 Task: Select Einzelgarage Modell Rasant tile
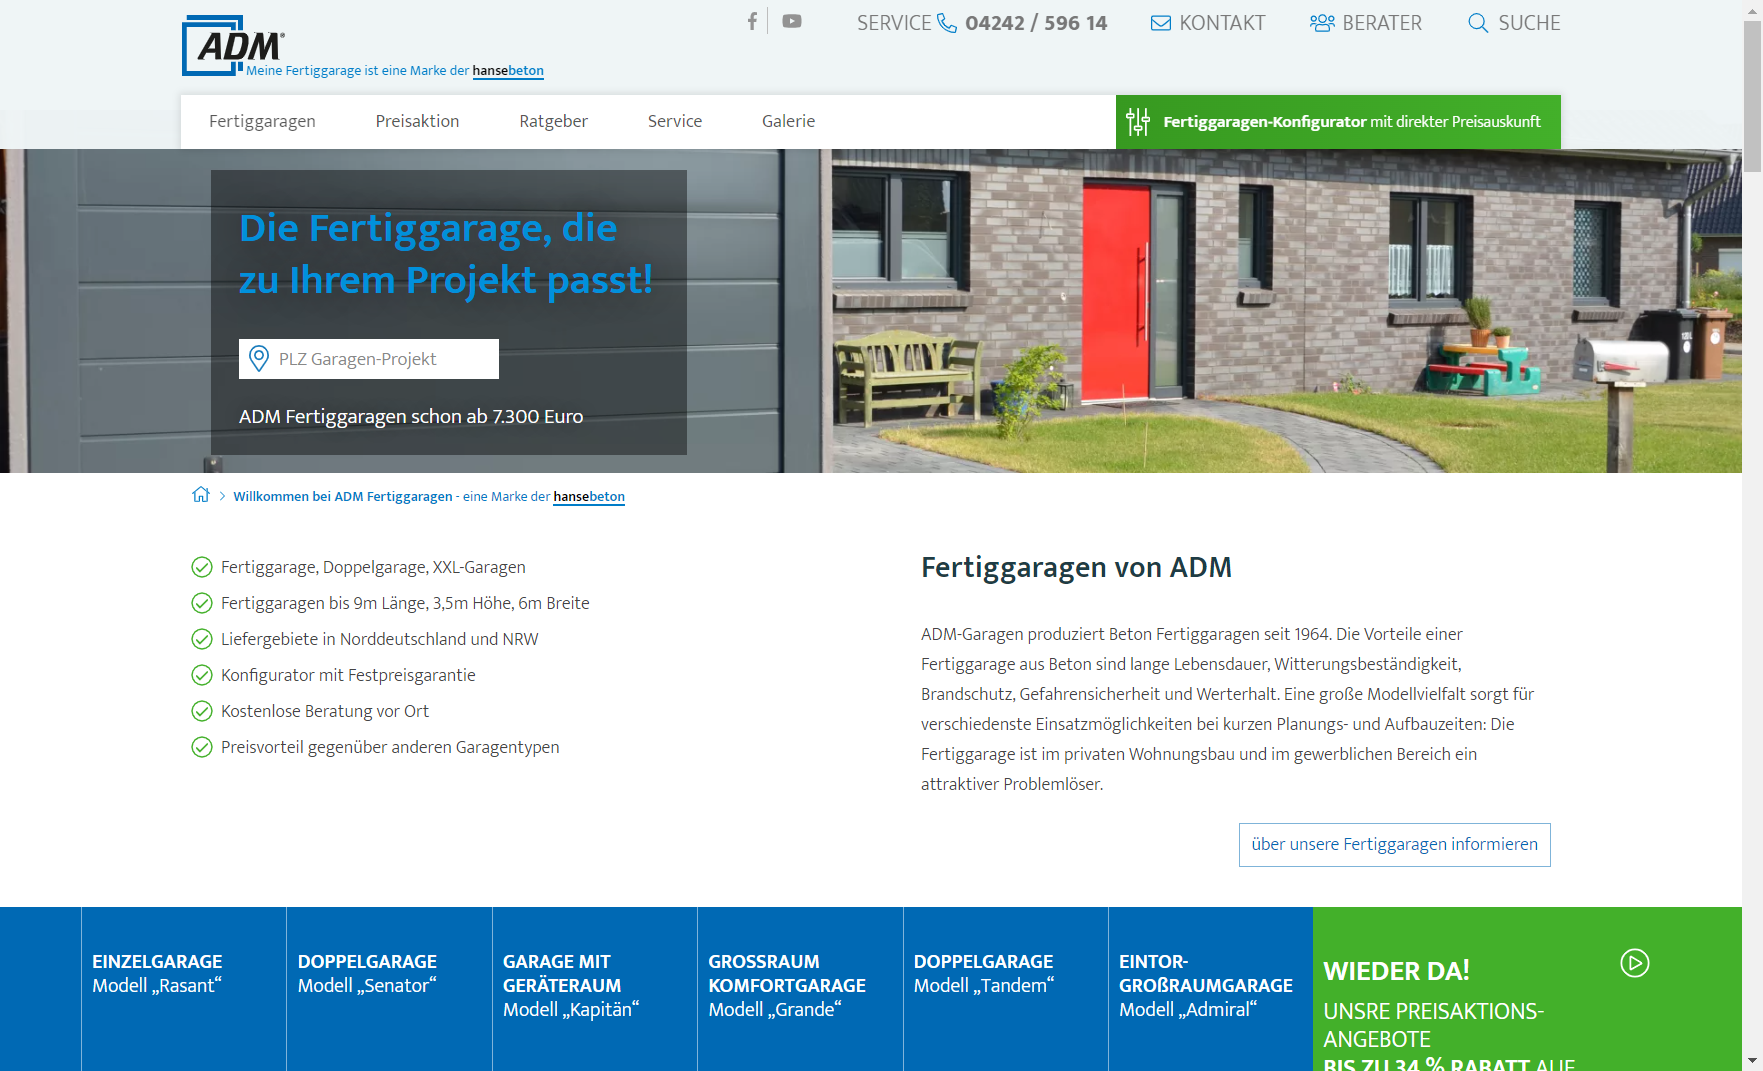point(184,989)
